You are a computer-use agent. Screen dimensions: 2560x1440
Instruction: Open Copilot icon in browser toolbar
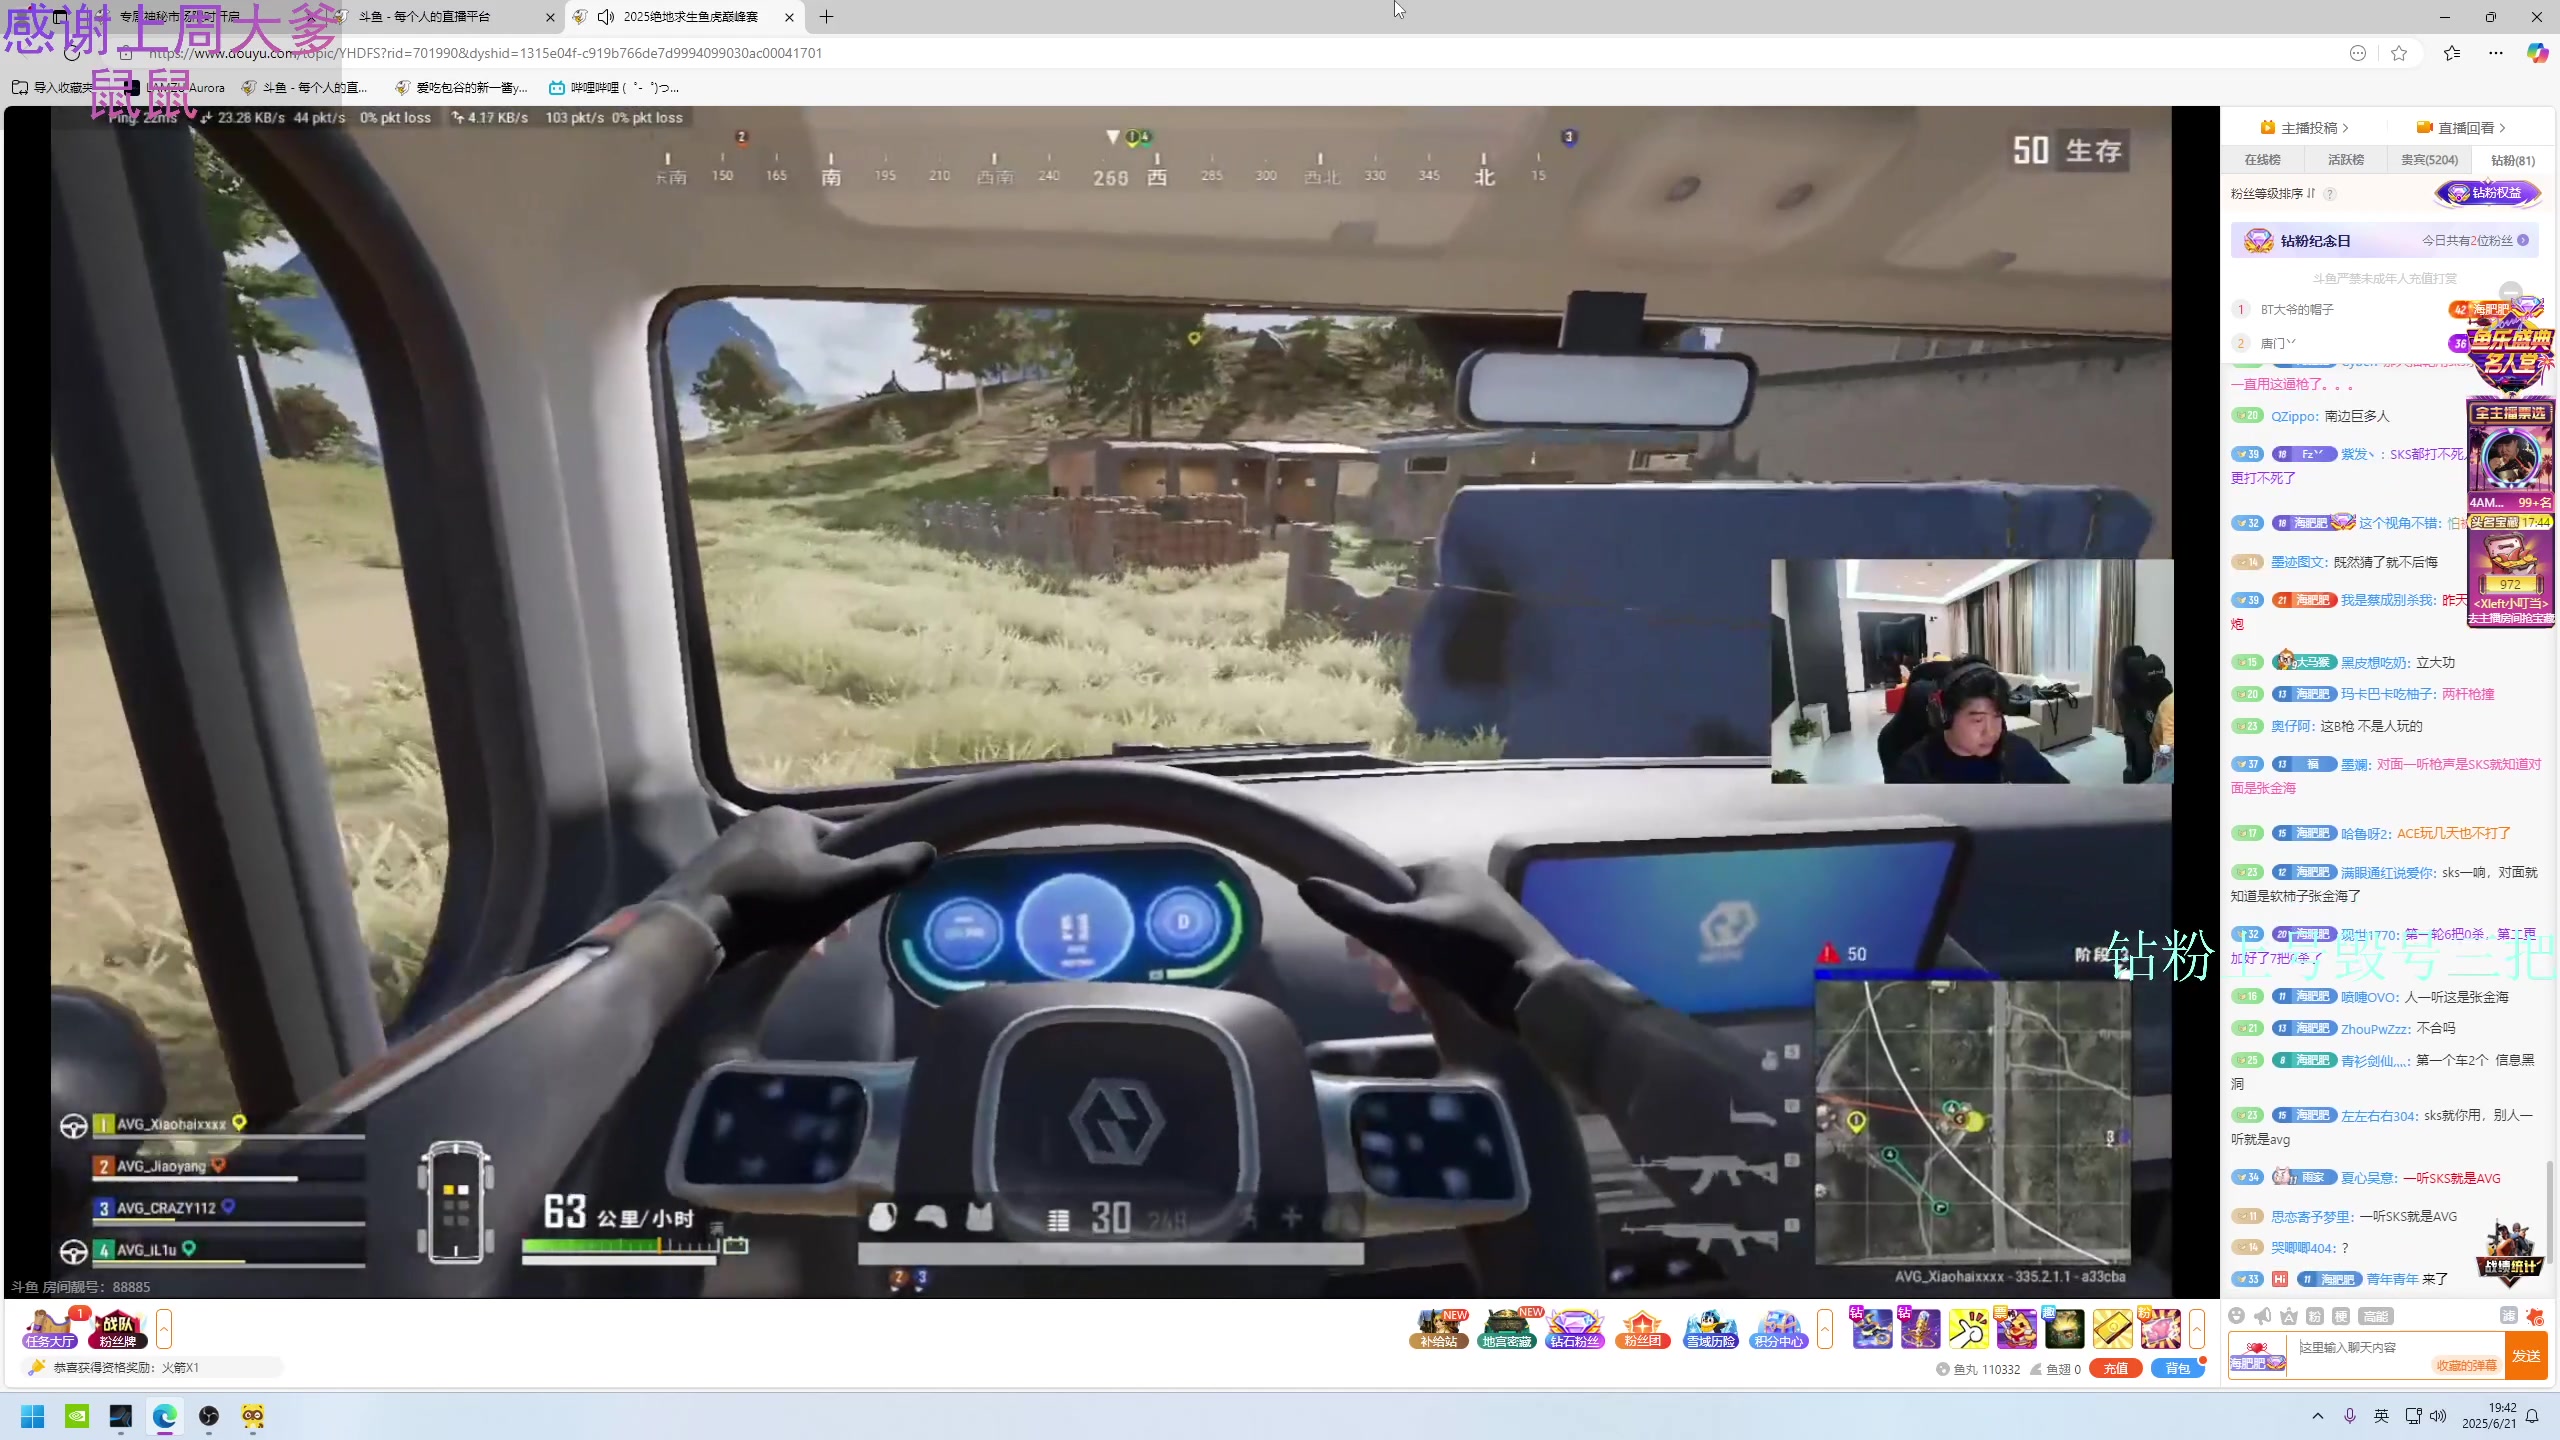point(2537,53)
